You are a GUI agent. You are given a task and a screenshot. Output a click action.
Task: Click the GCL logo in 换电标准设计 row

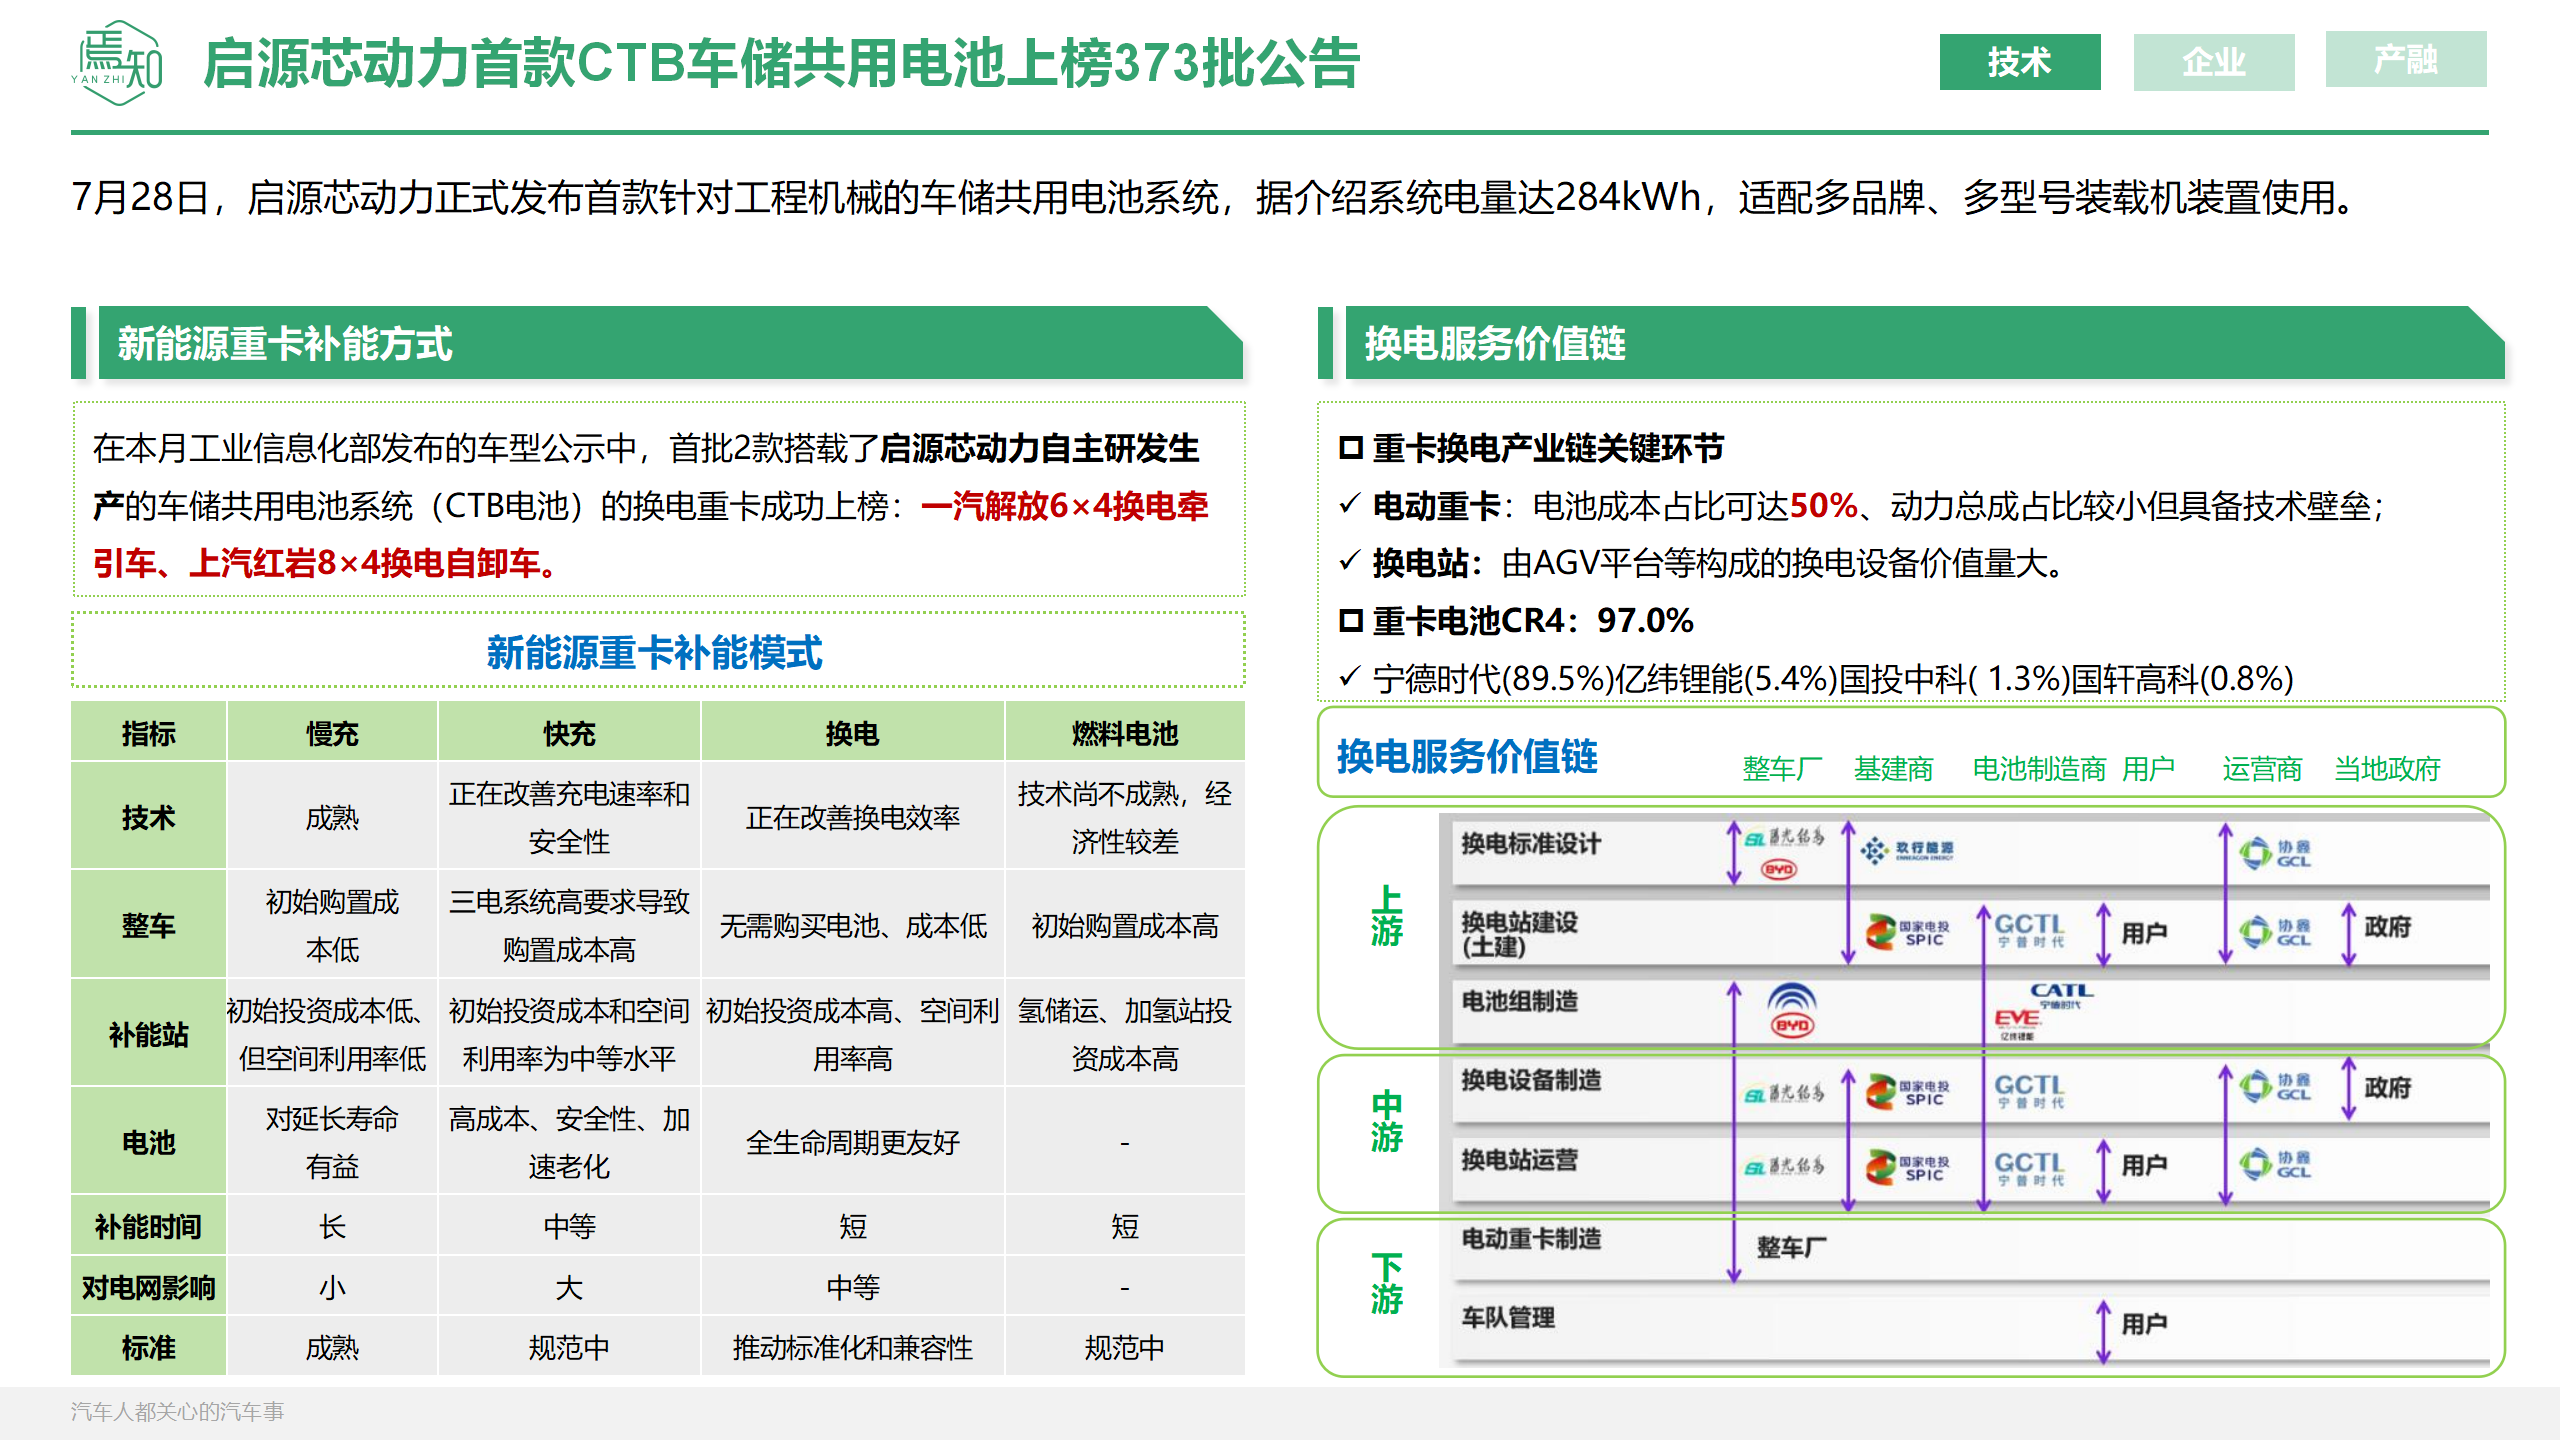point(2274,853)
